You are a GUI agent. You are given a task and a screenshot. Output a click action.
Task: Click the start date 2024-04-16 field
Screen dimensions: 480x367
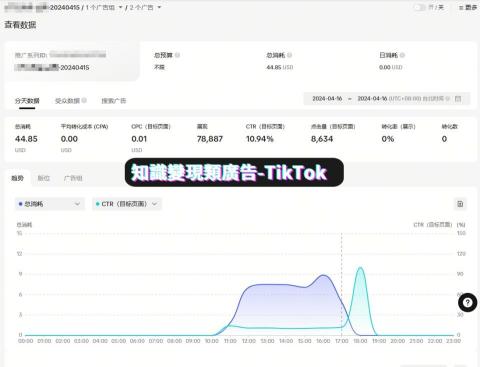tap(327, 99)
